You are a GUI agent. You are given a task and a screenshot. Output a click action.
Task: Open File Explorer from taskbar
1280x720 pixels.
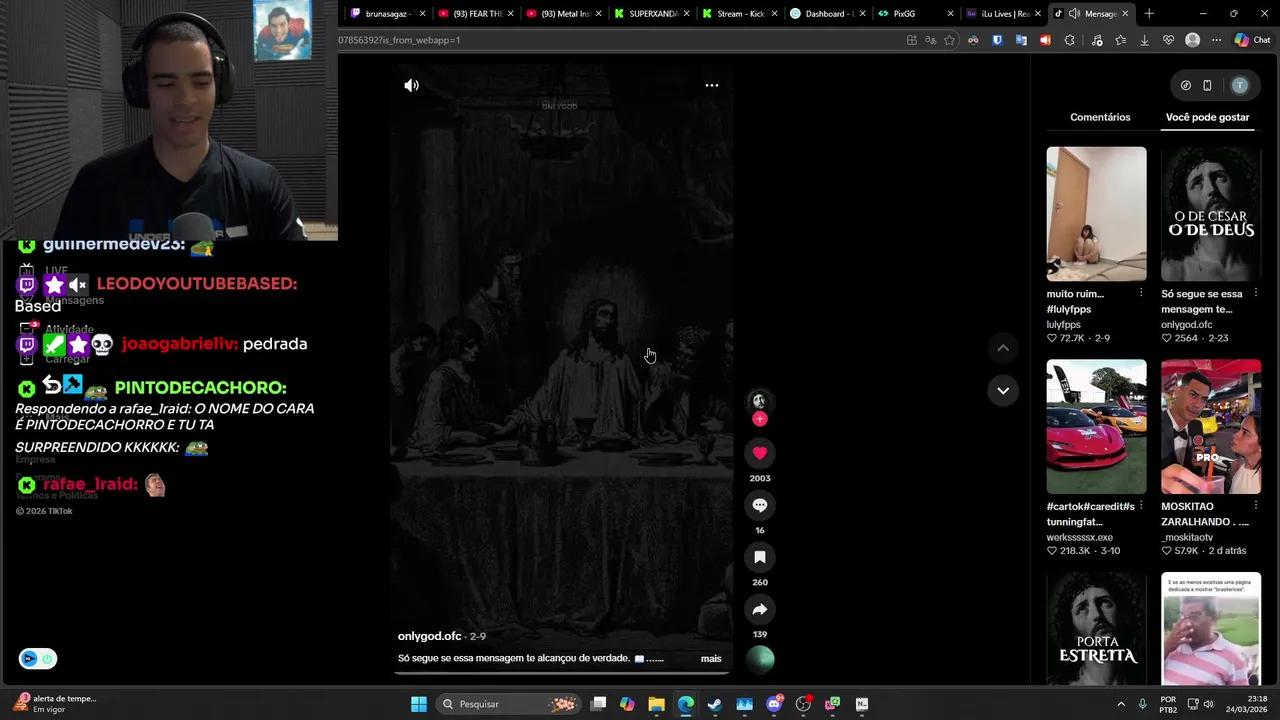coord(656,704)
